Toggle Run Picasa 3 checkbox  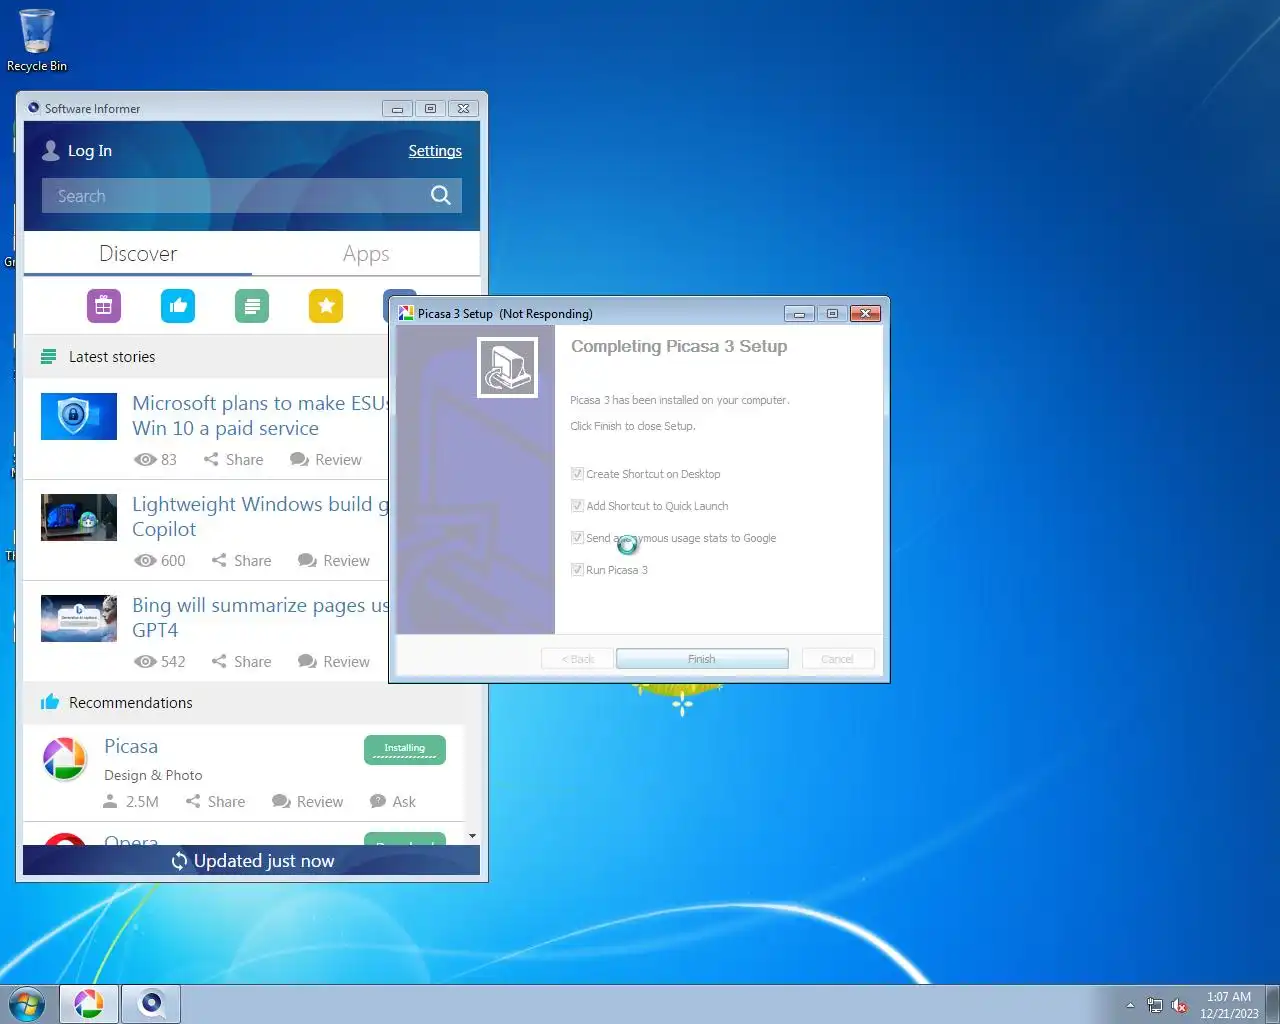click(577, 570)
